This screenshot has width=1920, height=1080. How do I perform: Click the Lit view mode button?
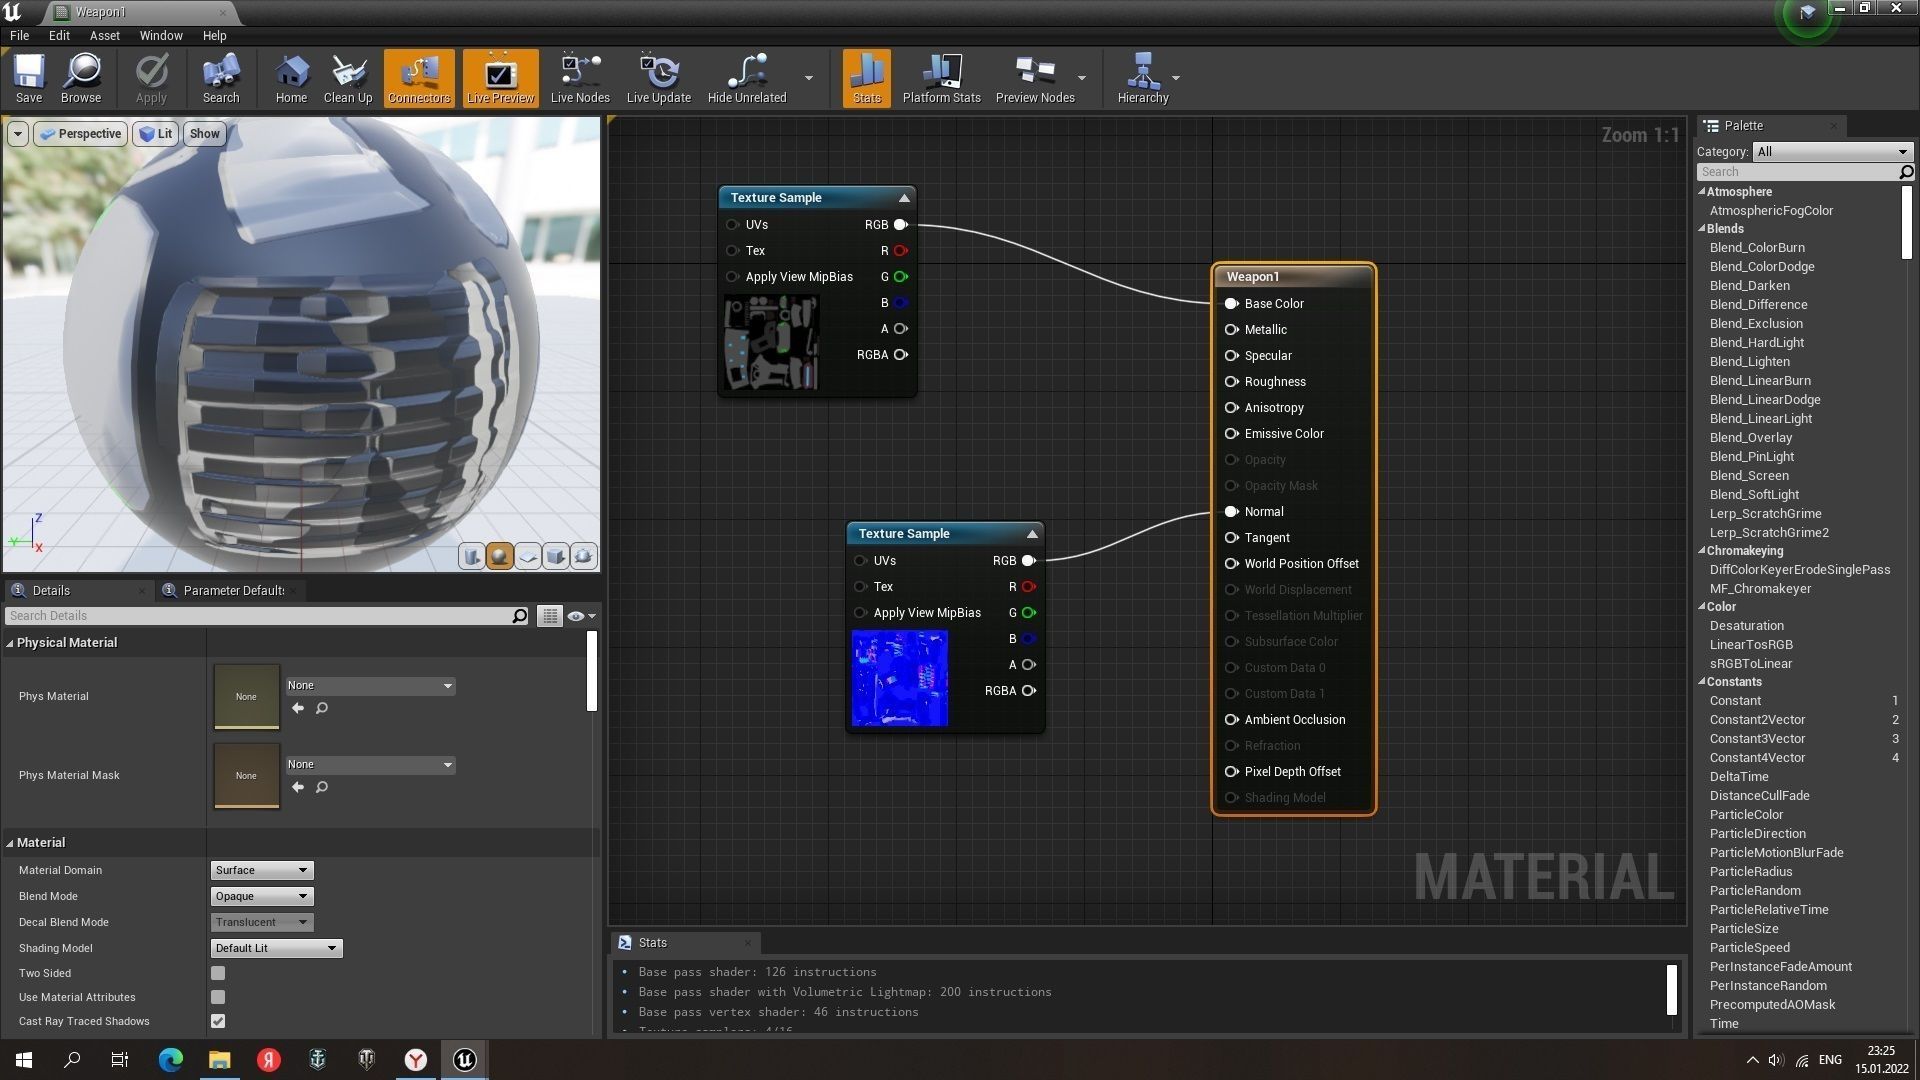(156, 134)
